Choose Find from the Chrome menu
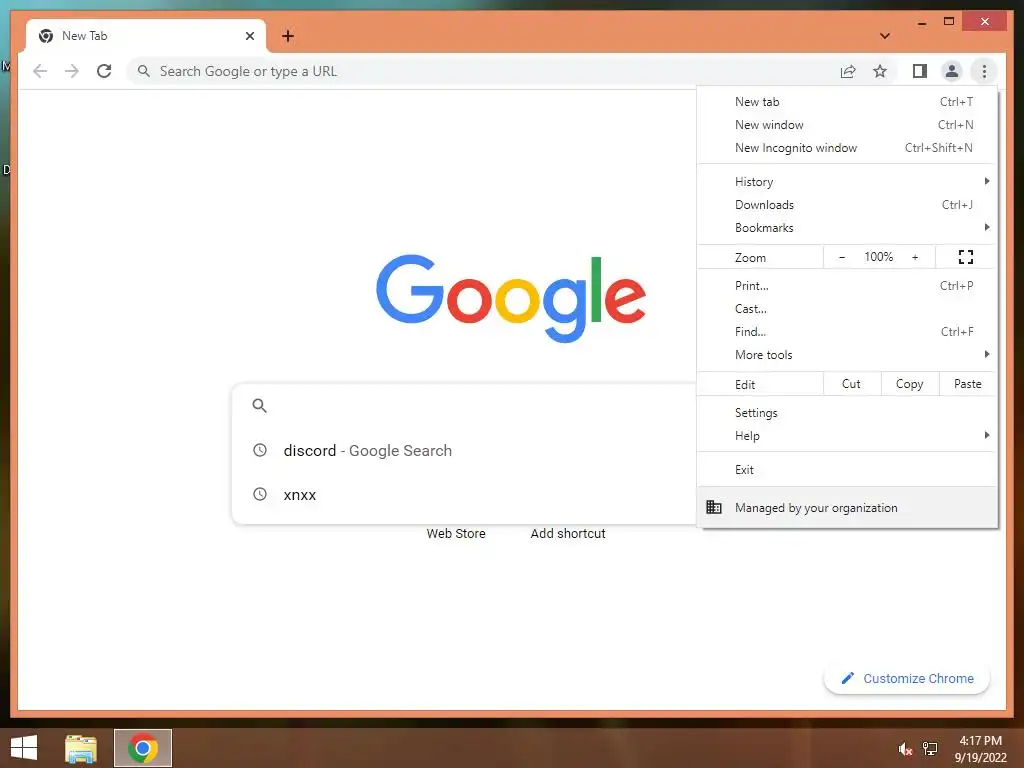 pyautogui.click(x=847, y=331)
